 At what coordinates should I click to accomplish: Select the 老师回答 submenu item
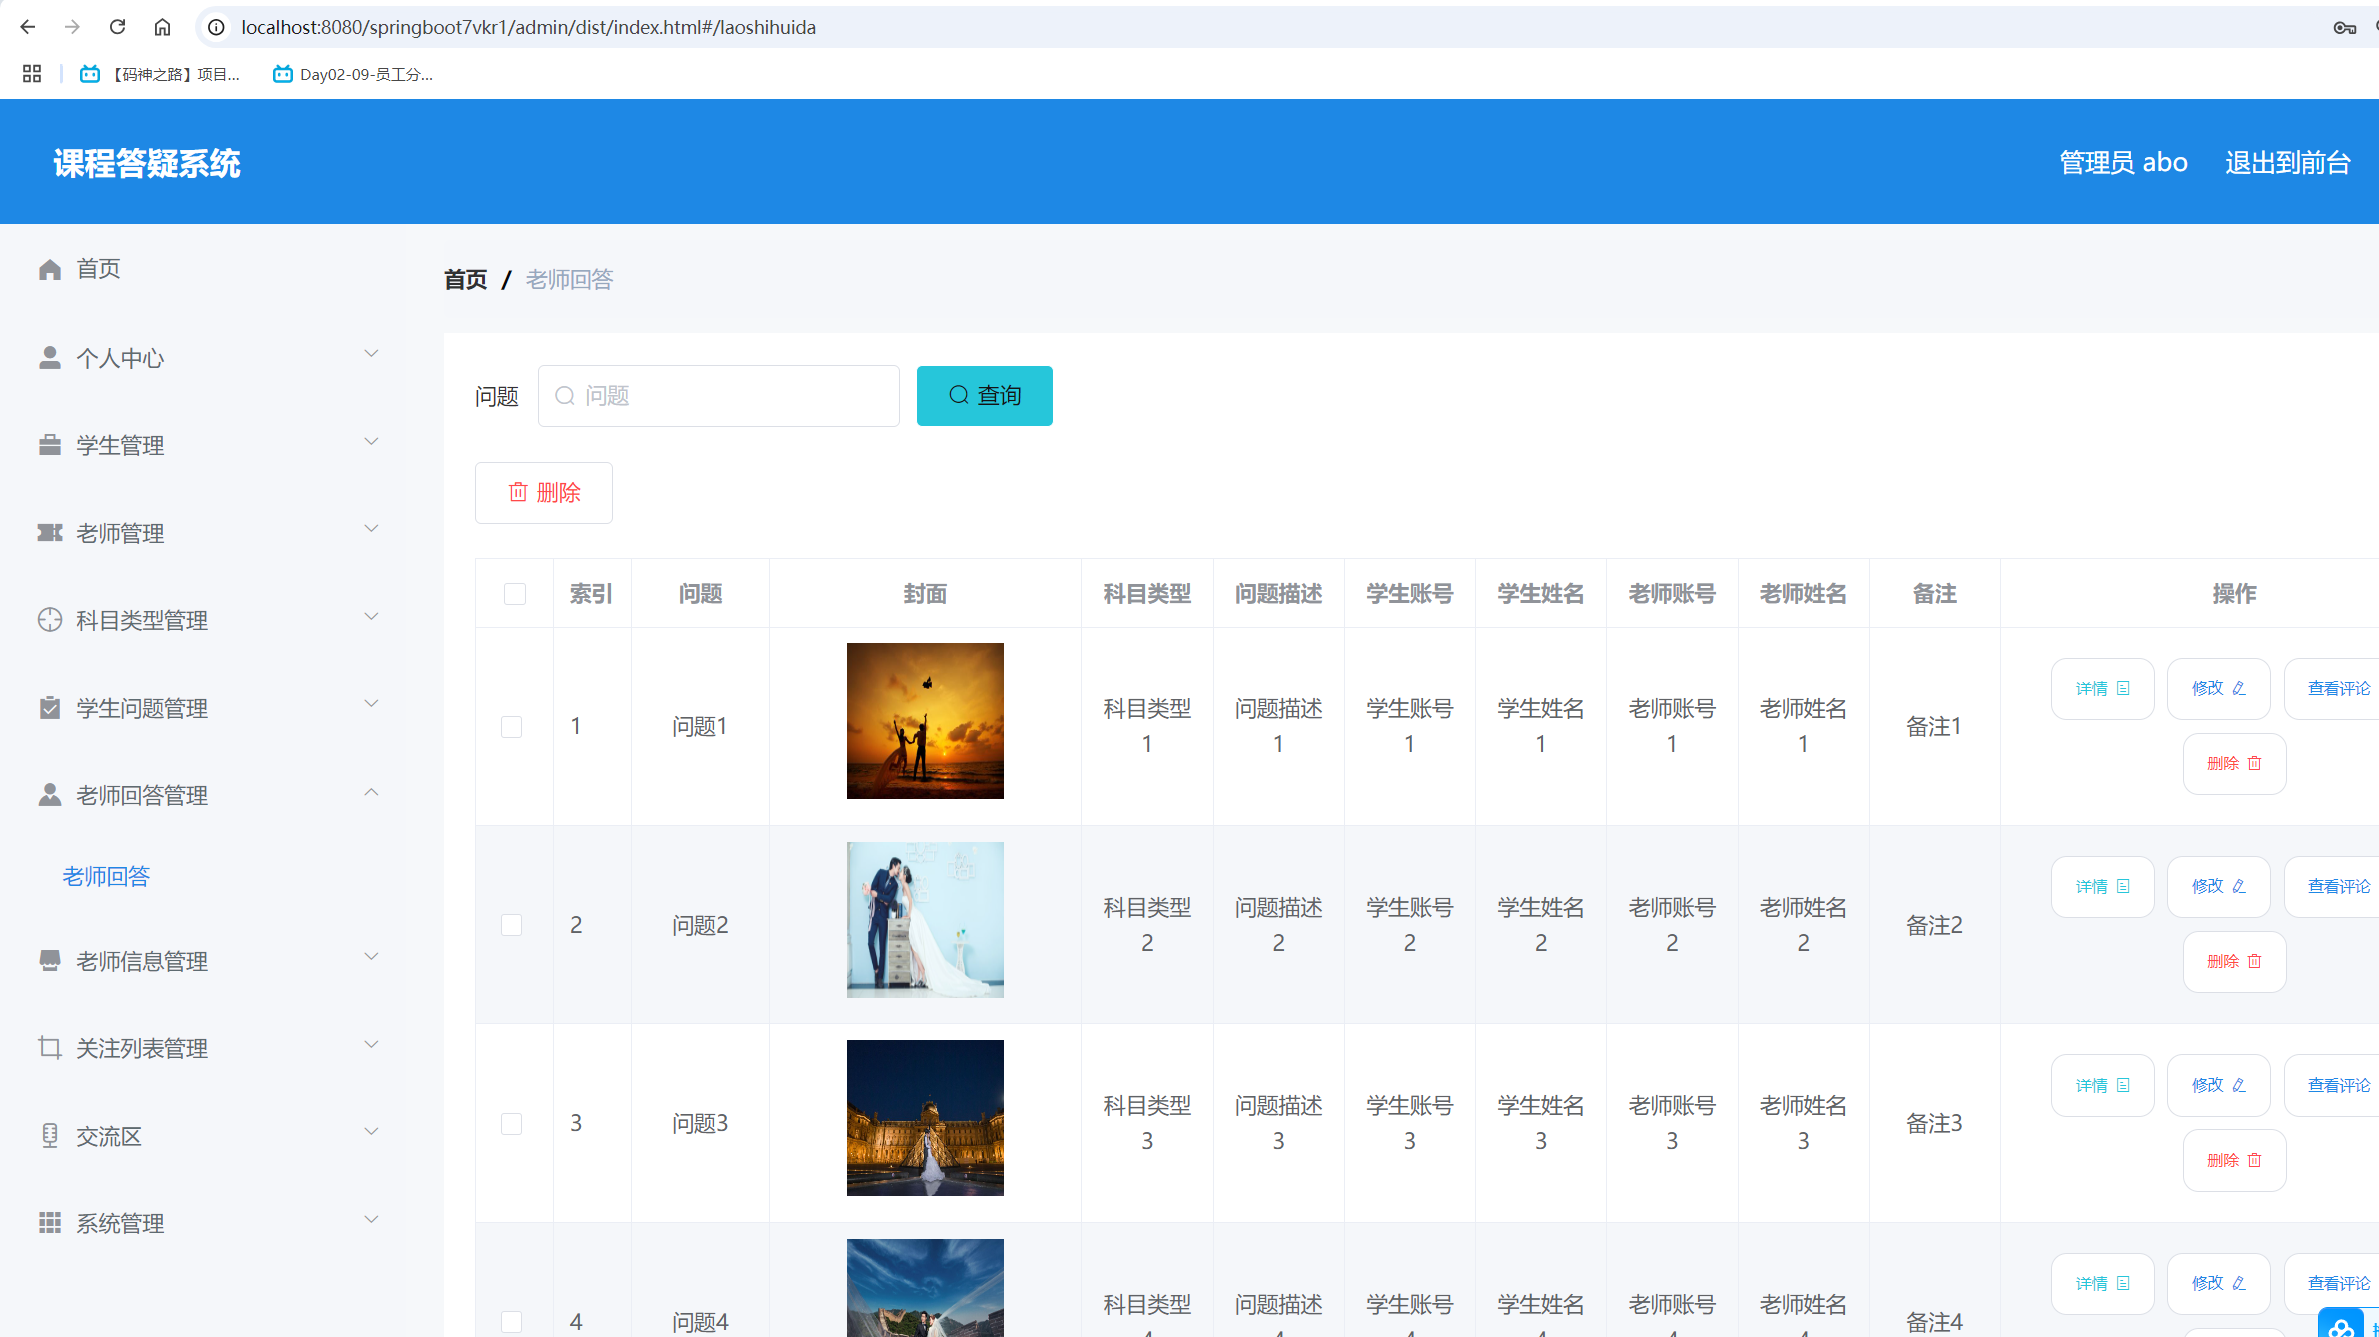click(x=106, y=877)
